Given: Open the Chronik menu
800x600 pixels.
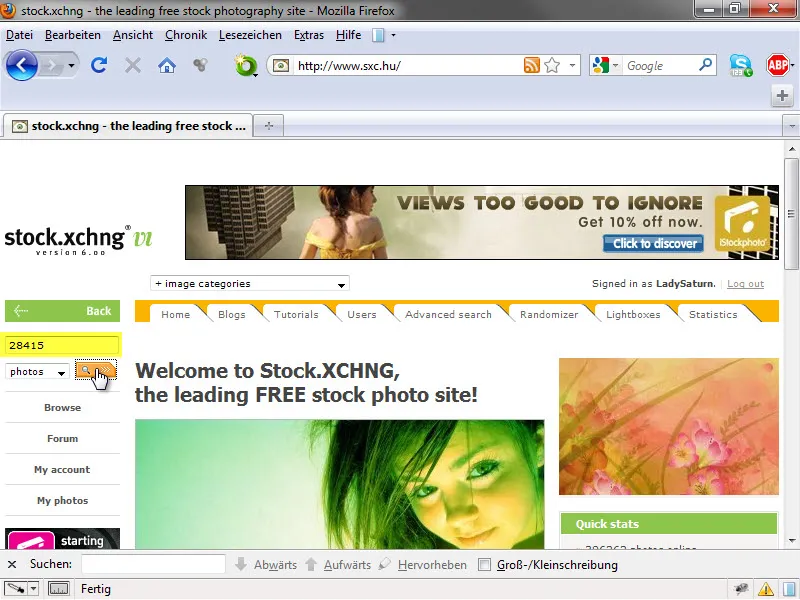Looking at the screenshot, I should 186,35.
